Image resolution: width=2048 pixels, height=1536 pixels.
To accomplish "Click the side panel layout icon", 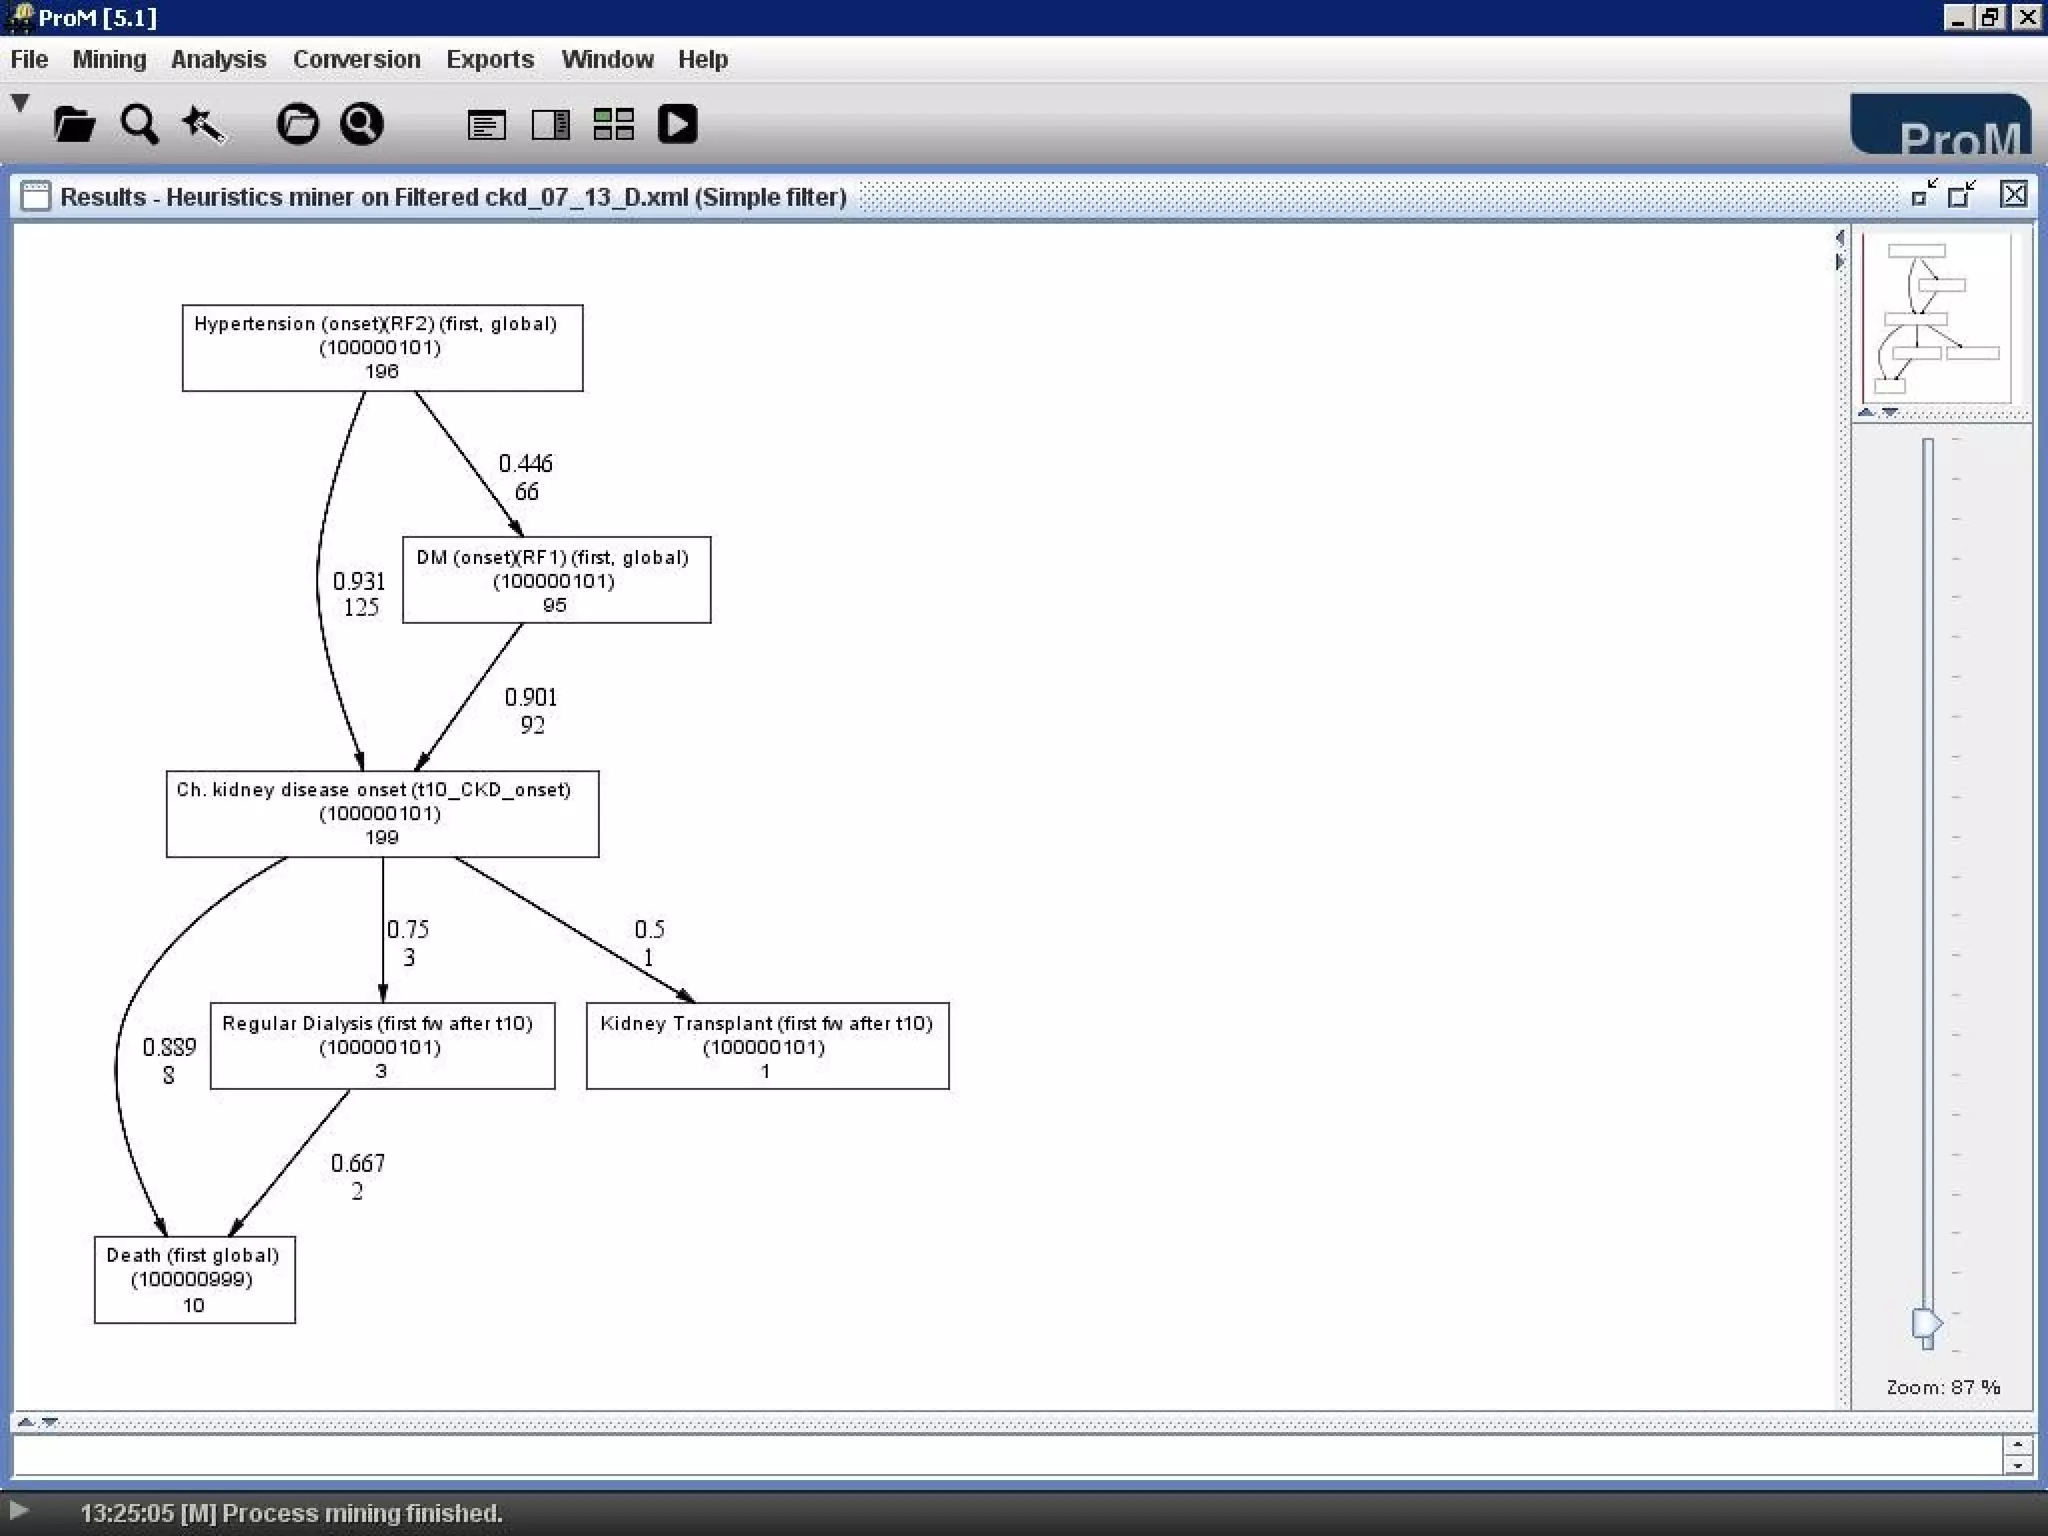I will (x=550, y=125).
